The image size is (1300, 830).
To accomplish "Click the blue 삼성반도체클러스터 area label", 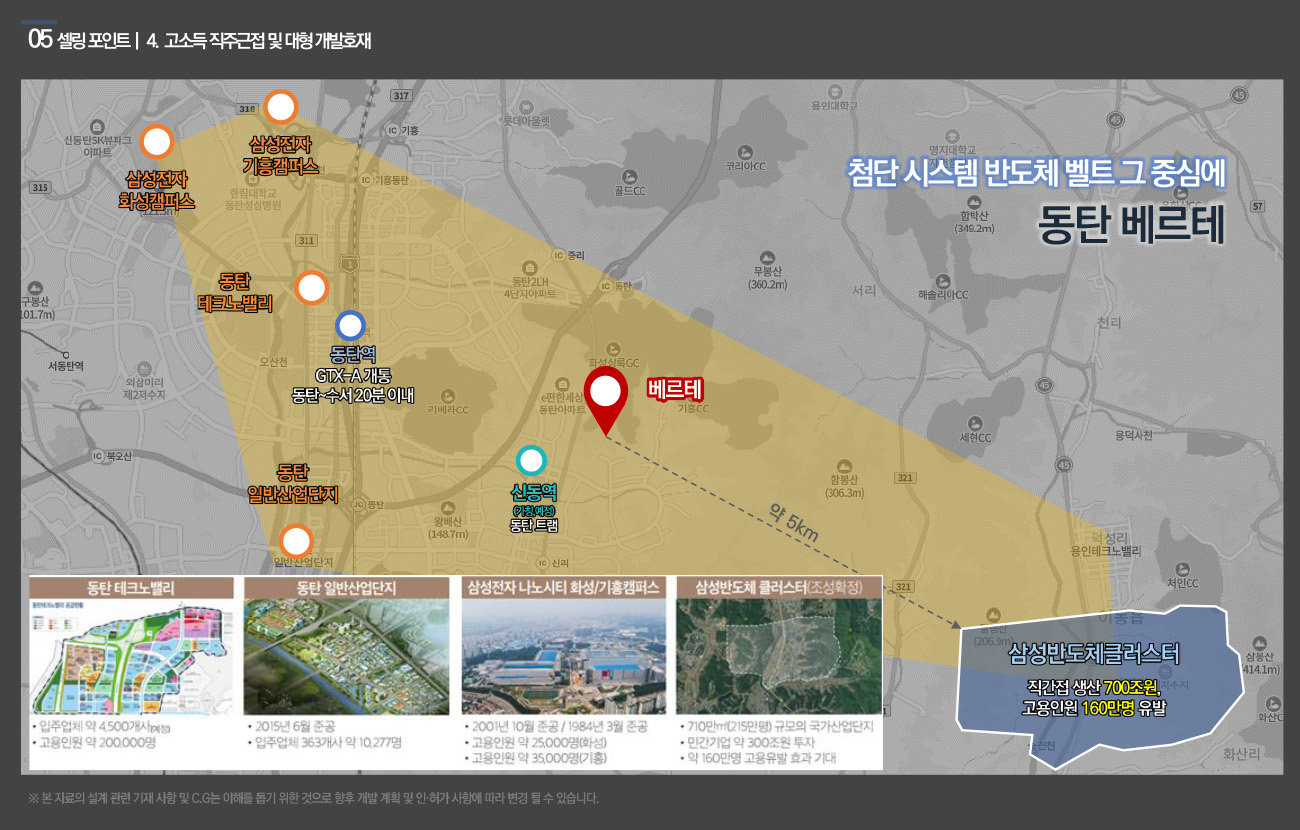I will pos(1093,655).
